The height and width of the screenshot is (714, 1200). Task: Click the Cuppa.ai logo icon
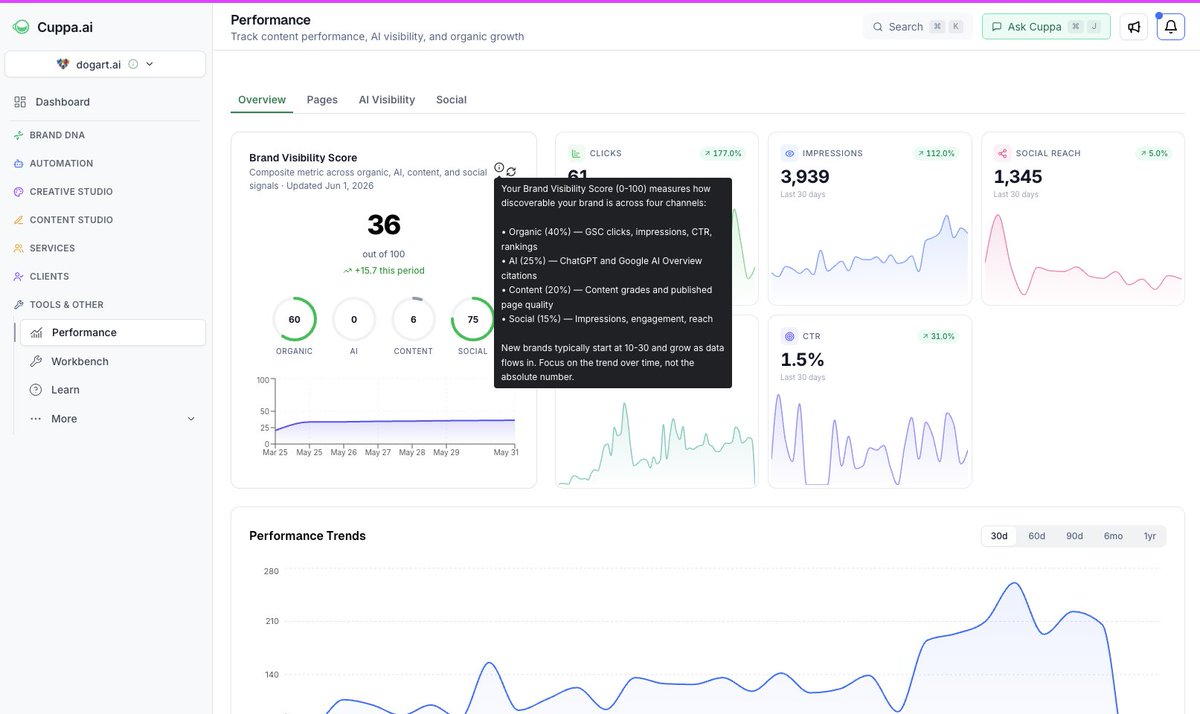(x=21, y=27)
